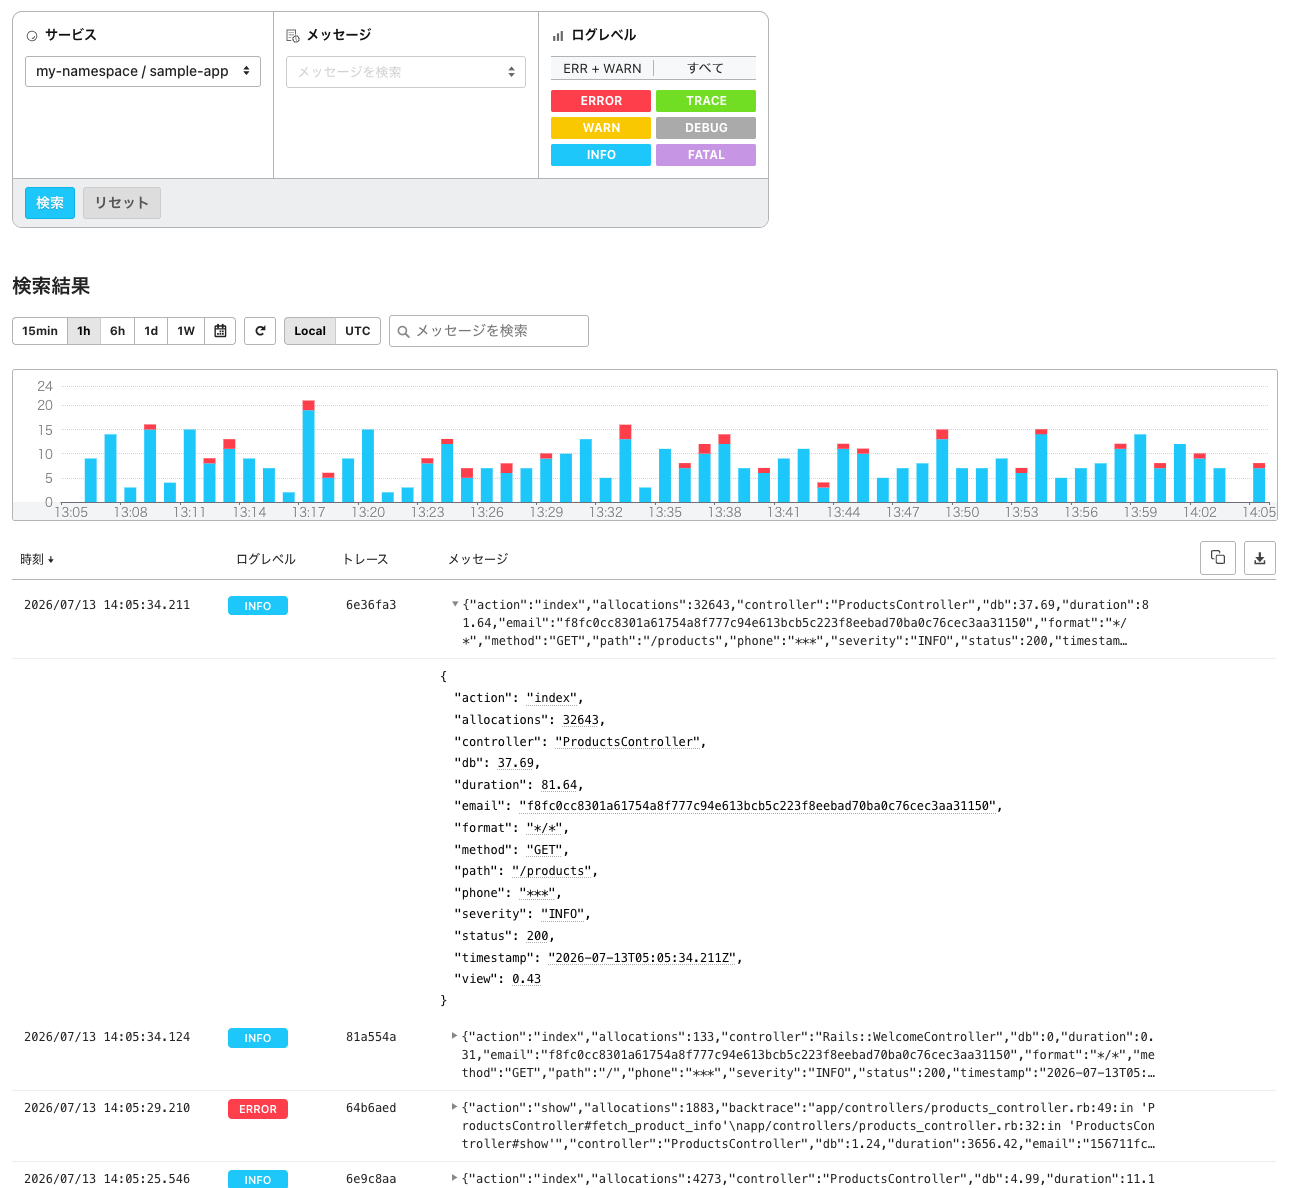Click trace ID 81a554a
This screenshot has width=1291, height=1188.
371,1037
